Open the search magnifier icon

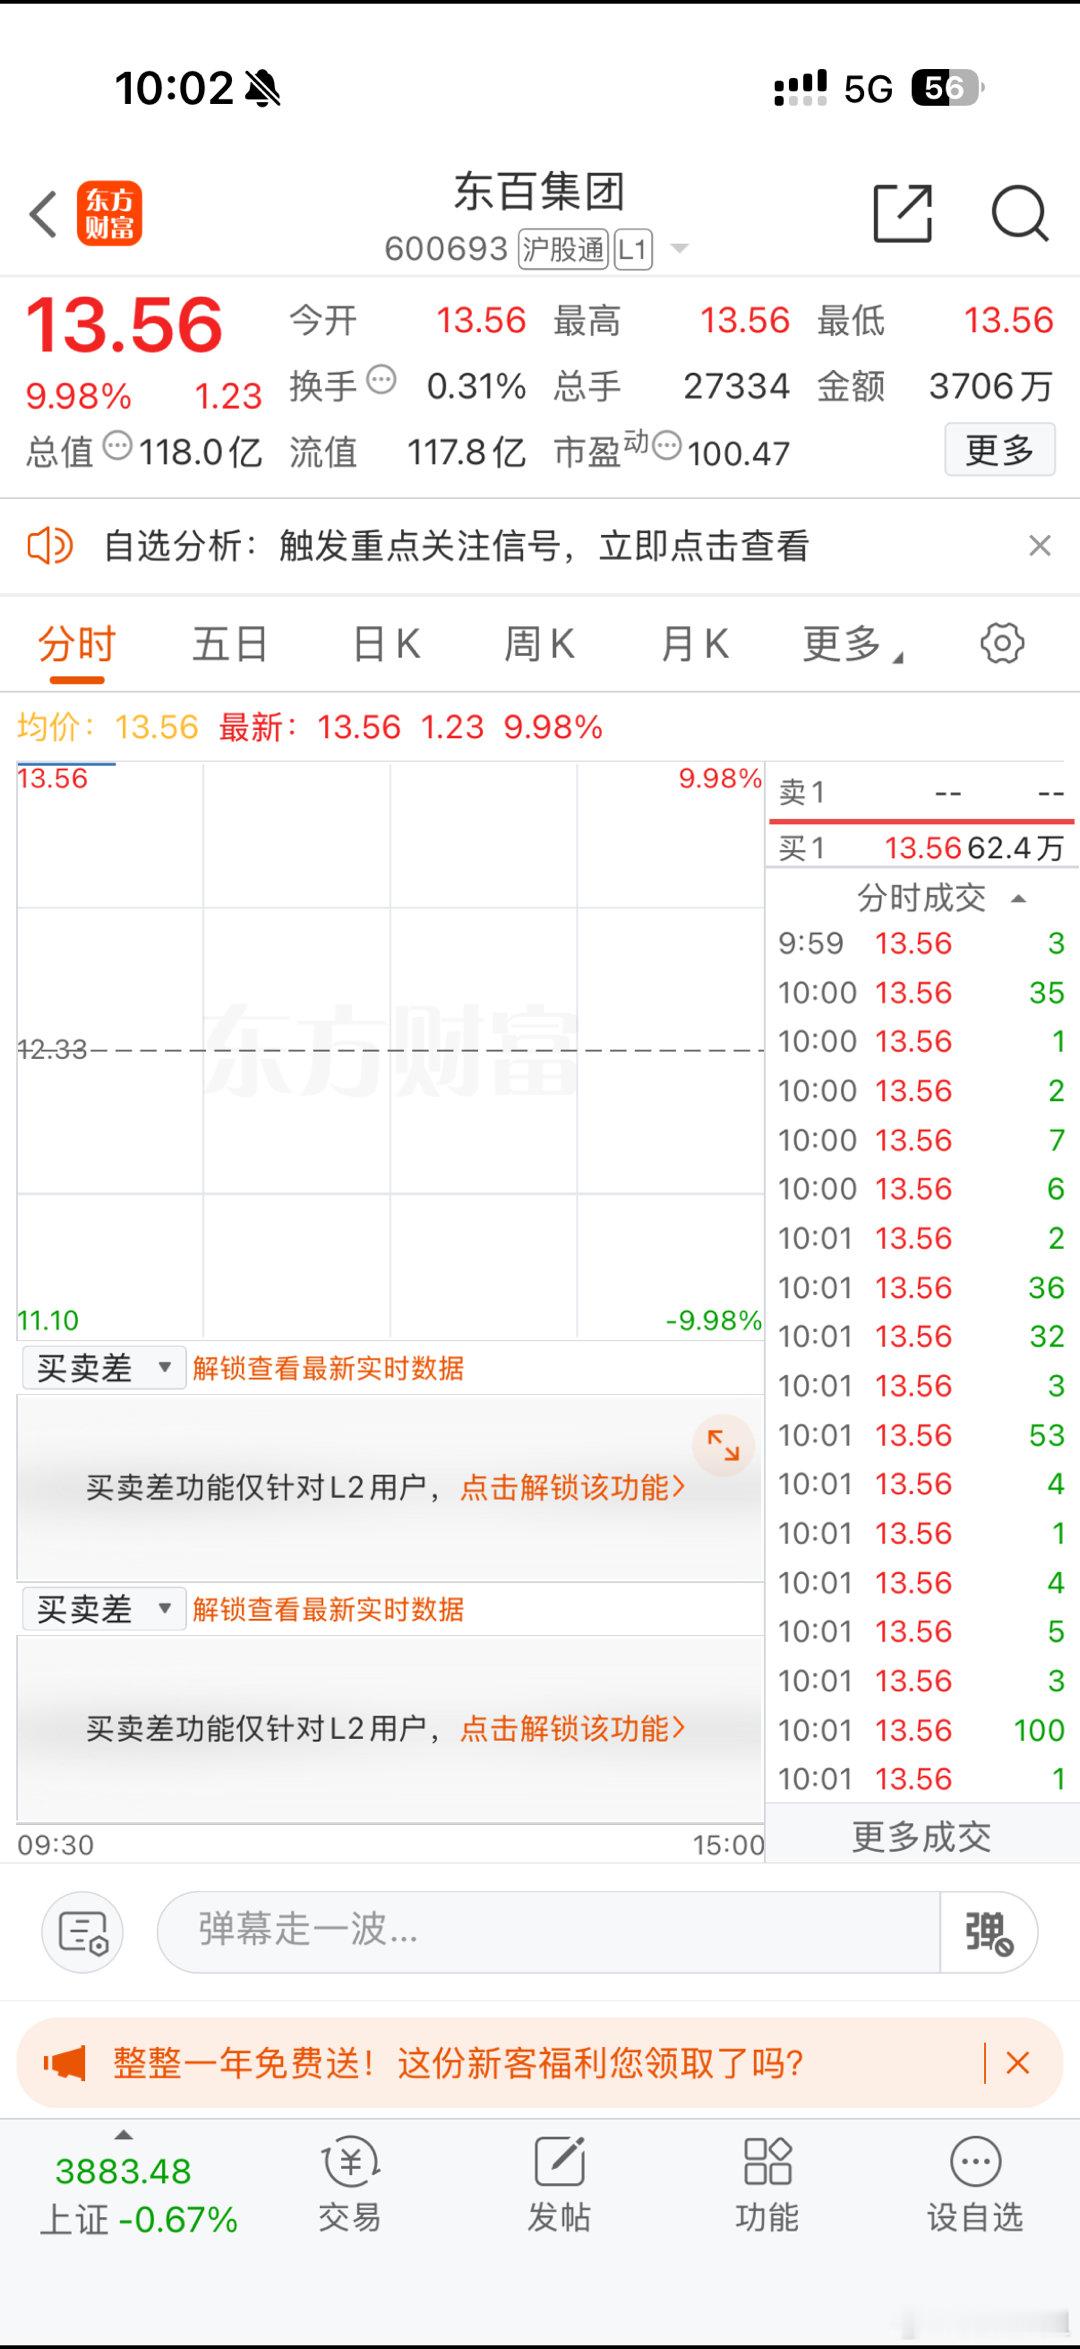(1019, 213)
